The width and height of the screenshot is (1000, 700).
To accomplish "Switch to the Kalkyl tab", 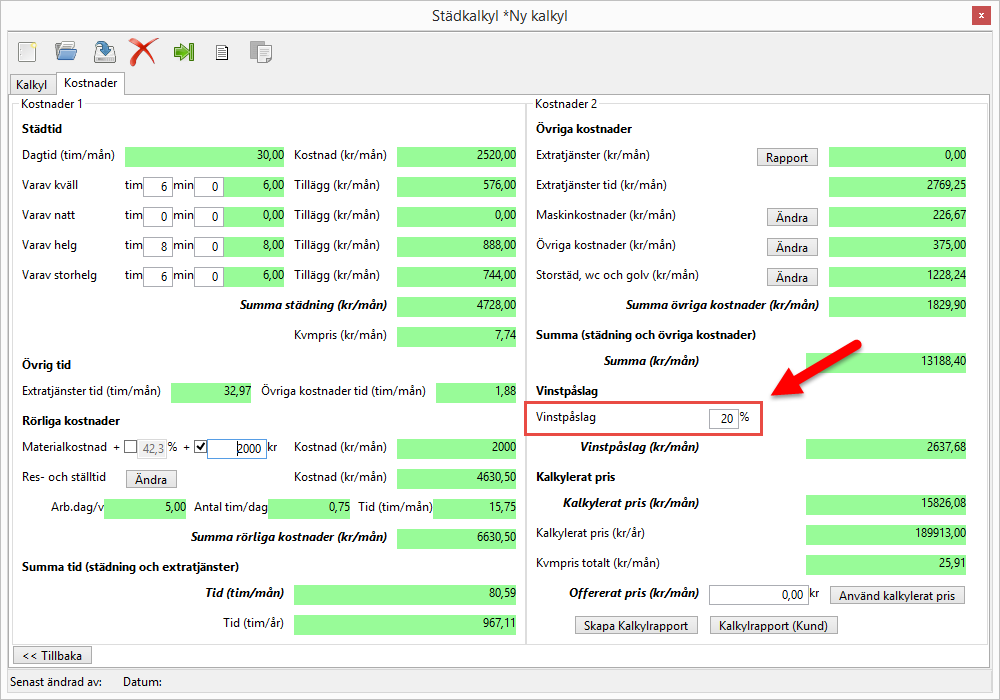I will [31, 85].
